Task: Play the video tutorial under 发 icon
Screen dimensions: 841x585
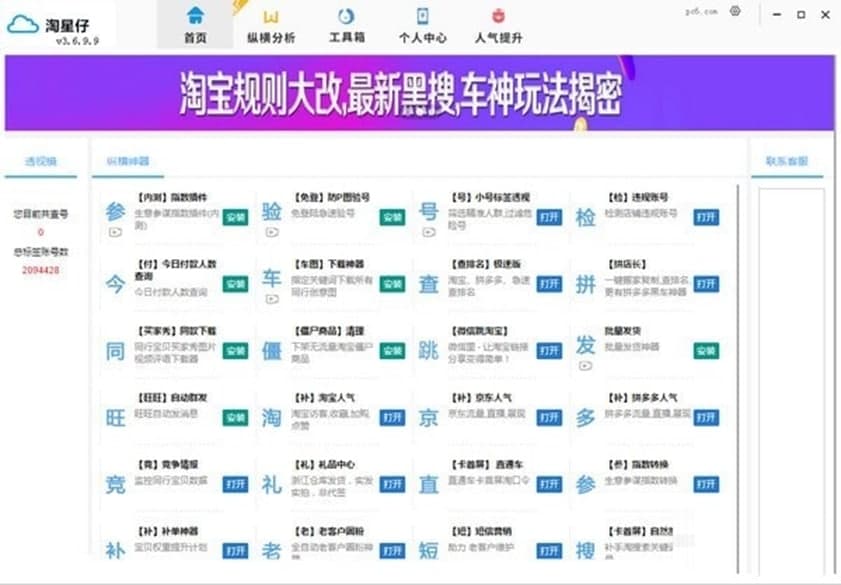Action: (x=585, y=366)
